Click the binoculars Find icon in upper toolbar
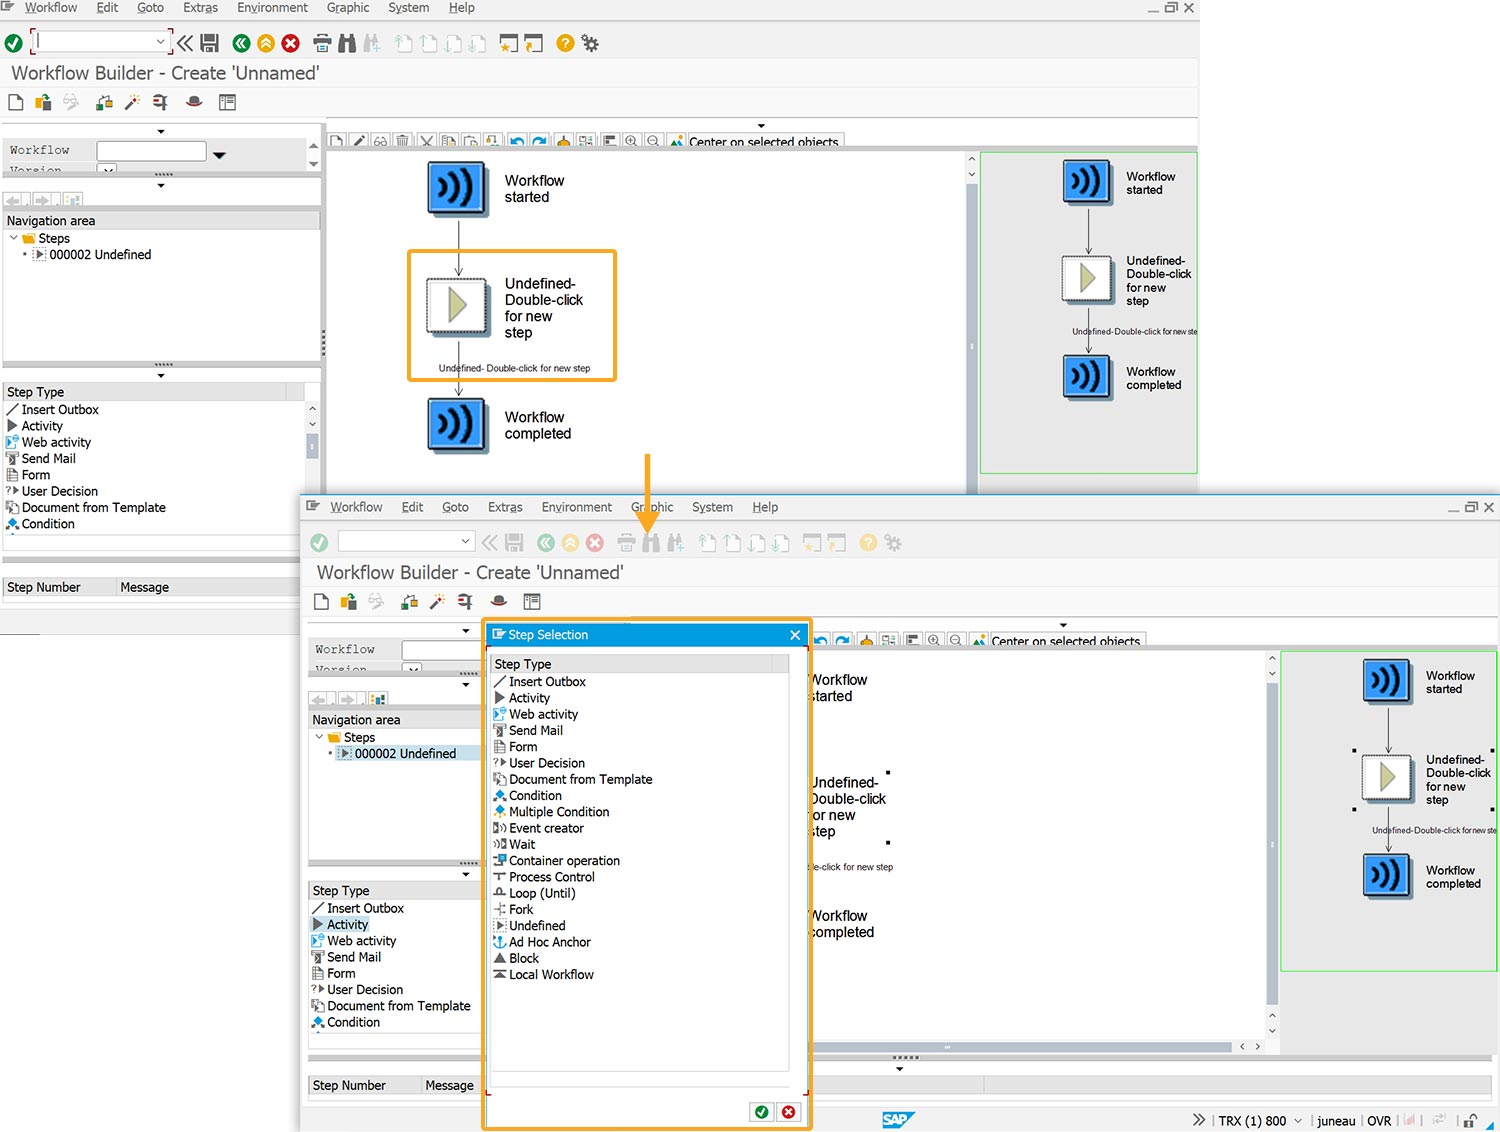The width and height of the screenshot is (1500, 1132). [347, 43]
